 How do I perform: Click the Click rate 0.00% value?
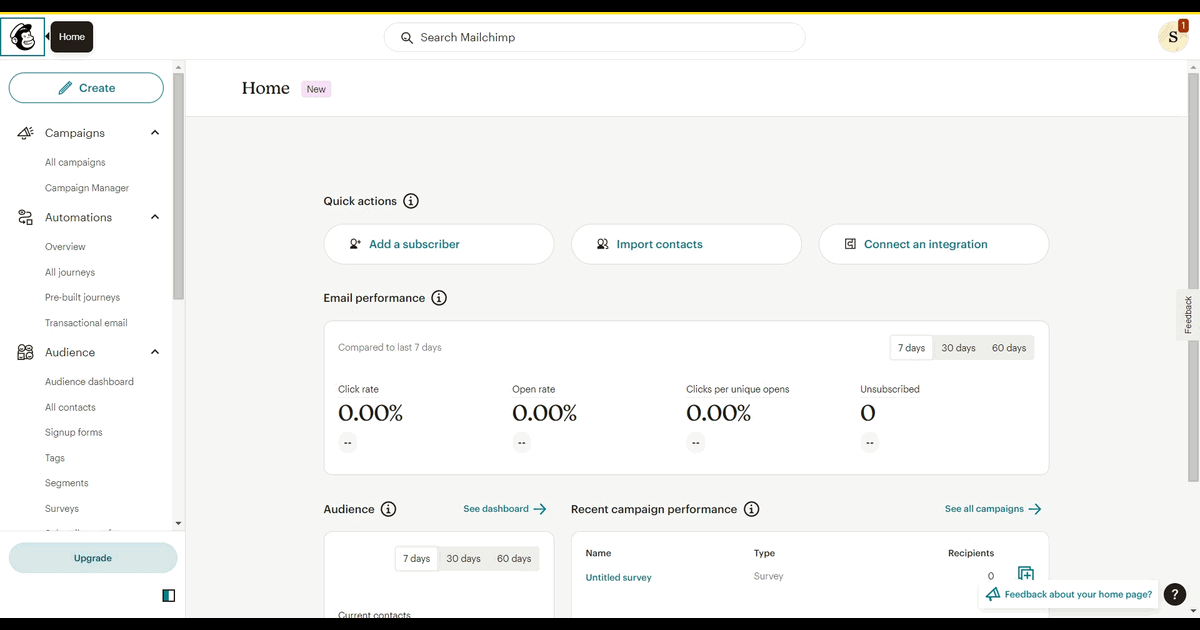tap(371, 413)
